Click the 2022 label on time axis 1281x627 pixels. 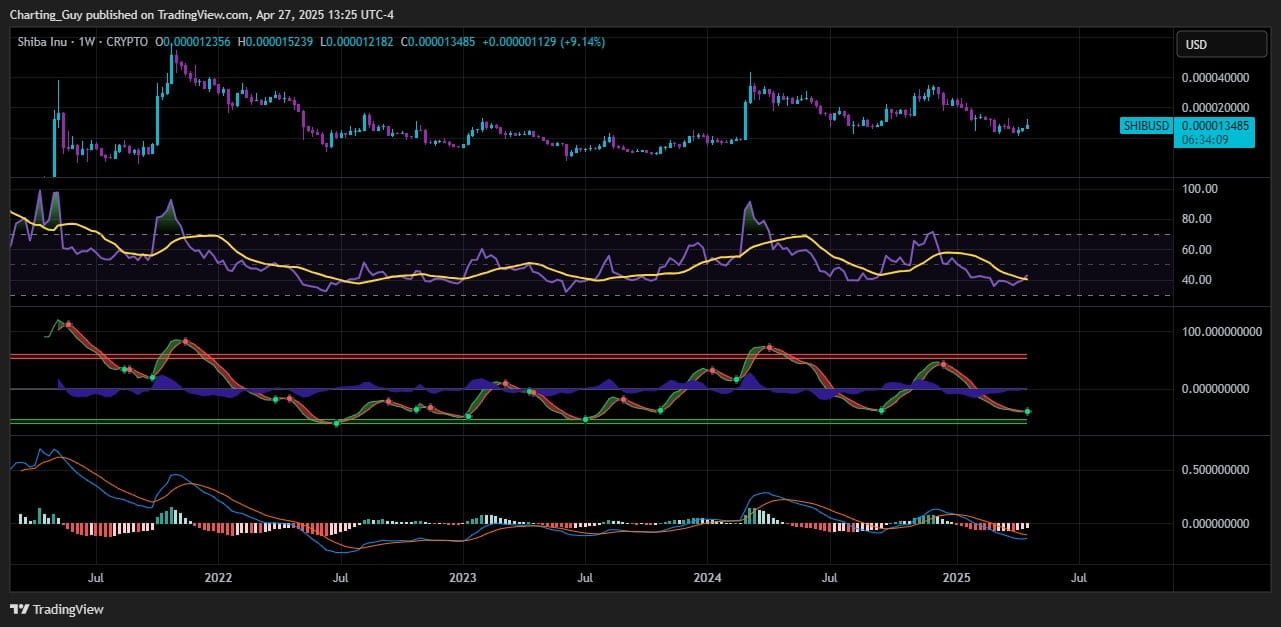pos(217,578)
